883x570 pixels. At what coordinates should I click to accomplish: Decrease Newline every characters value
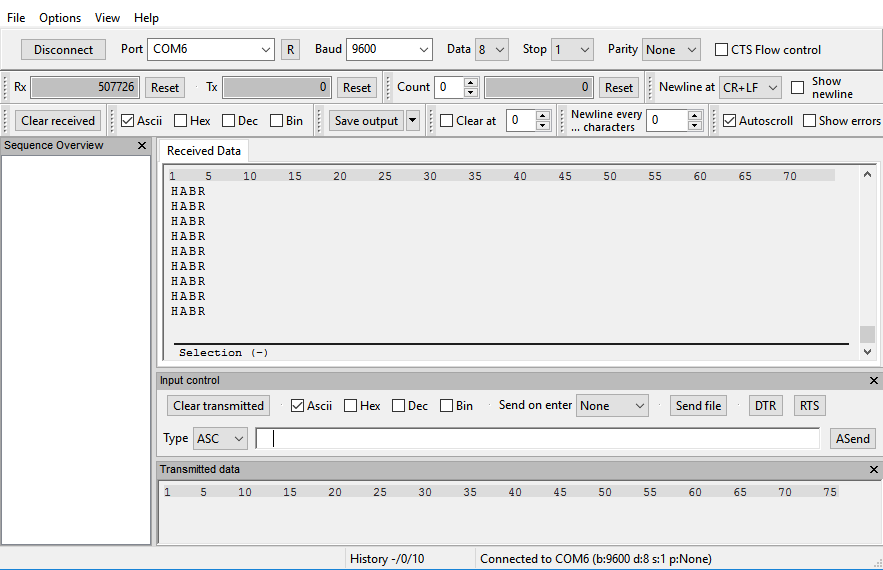point(694,125)
